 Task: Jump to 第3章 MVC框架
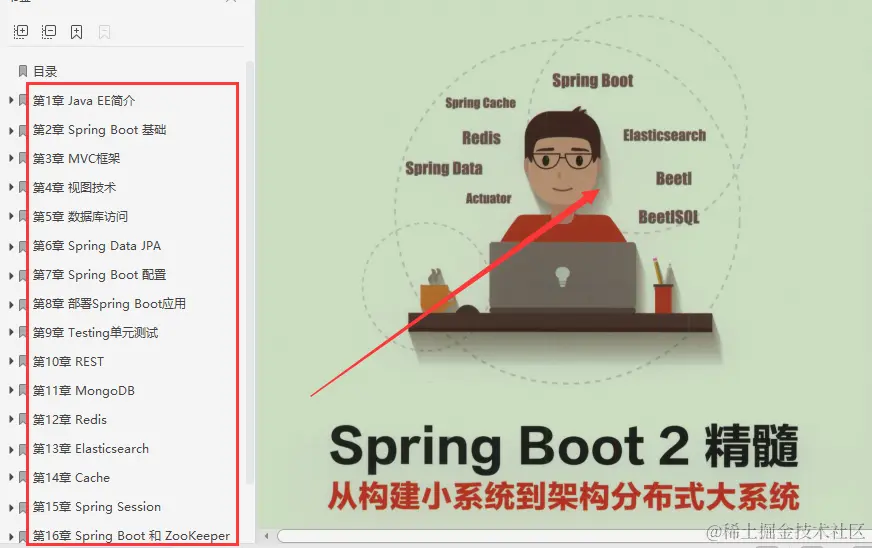[x=76, y=159]
